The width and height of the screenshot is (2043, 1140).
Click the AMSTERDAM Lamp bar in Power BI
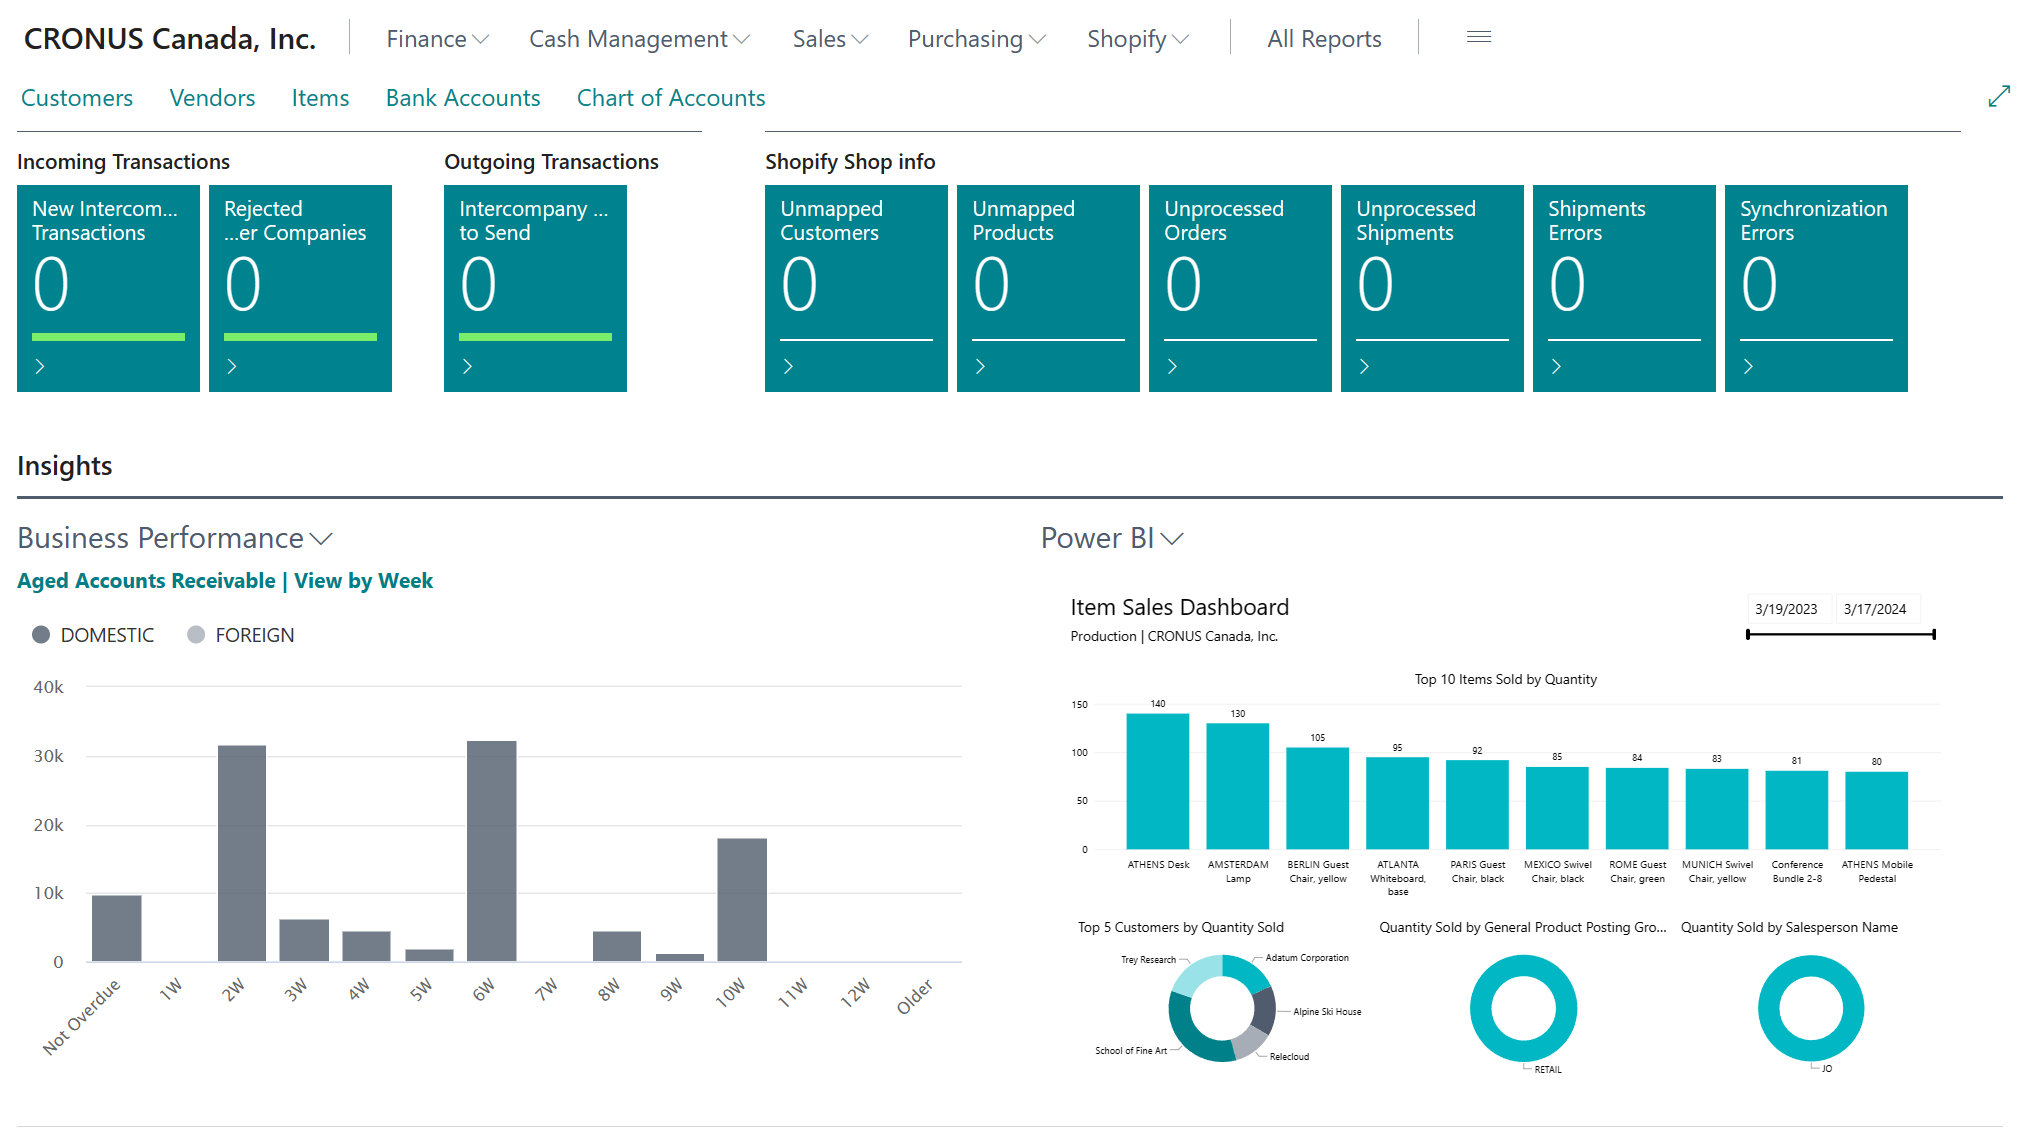click(1238, 786)
